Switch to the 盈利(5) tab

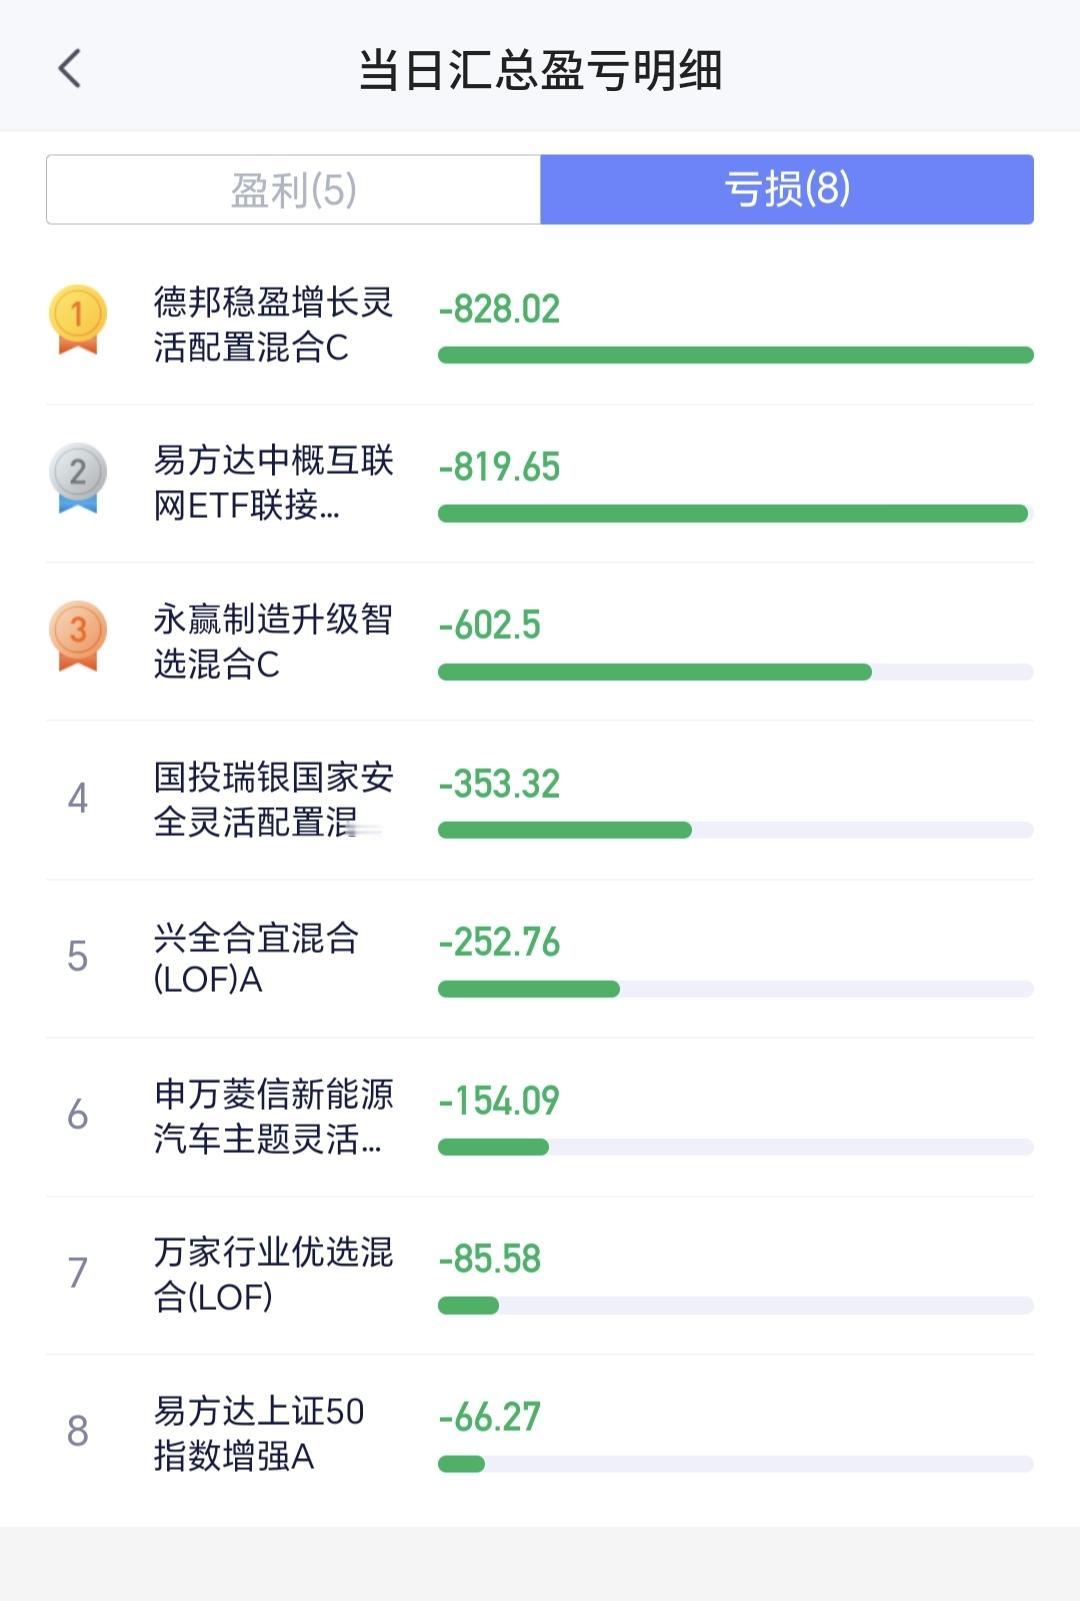coord(293,189)
